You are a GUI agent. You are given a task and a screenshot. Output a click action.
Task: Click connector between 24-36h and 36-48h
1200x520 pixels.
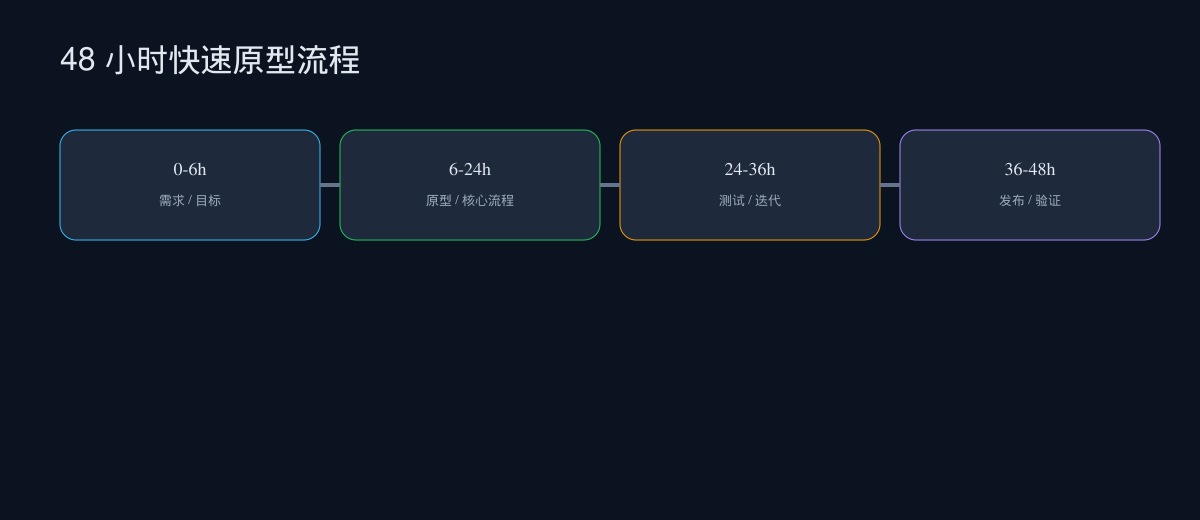pyautogui.click(x=890, y=185)
